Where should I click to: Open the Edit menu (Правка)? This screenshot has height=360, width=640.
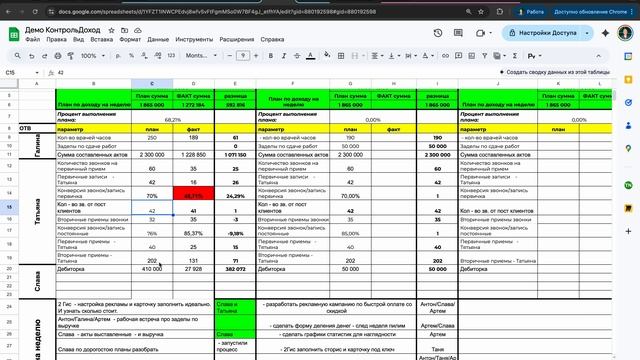coord(56,40)
